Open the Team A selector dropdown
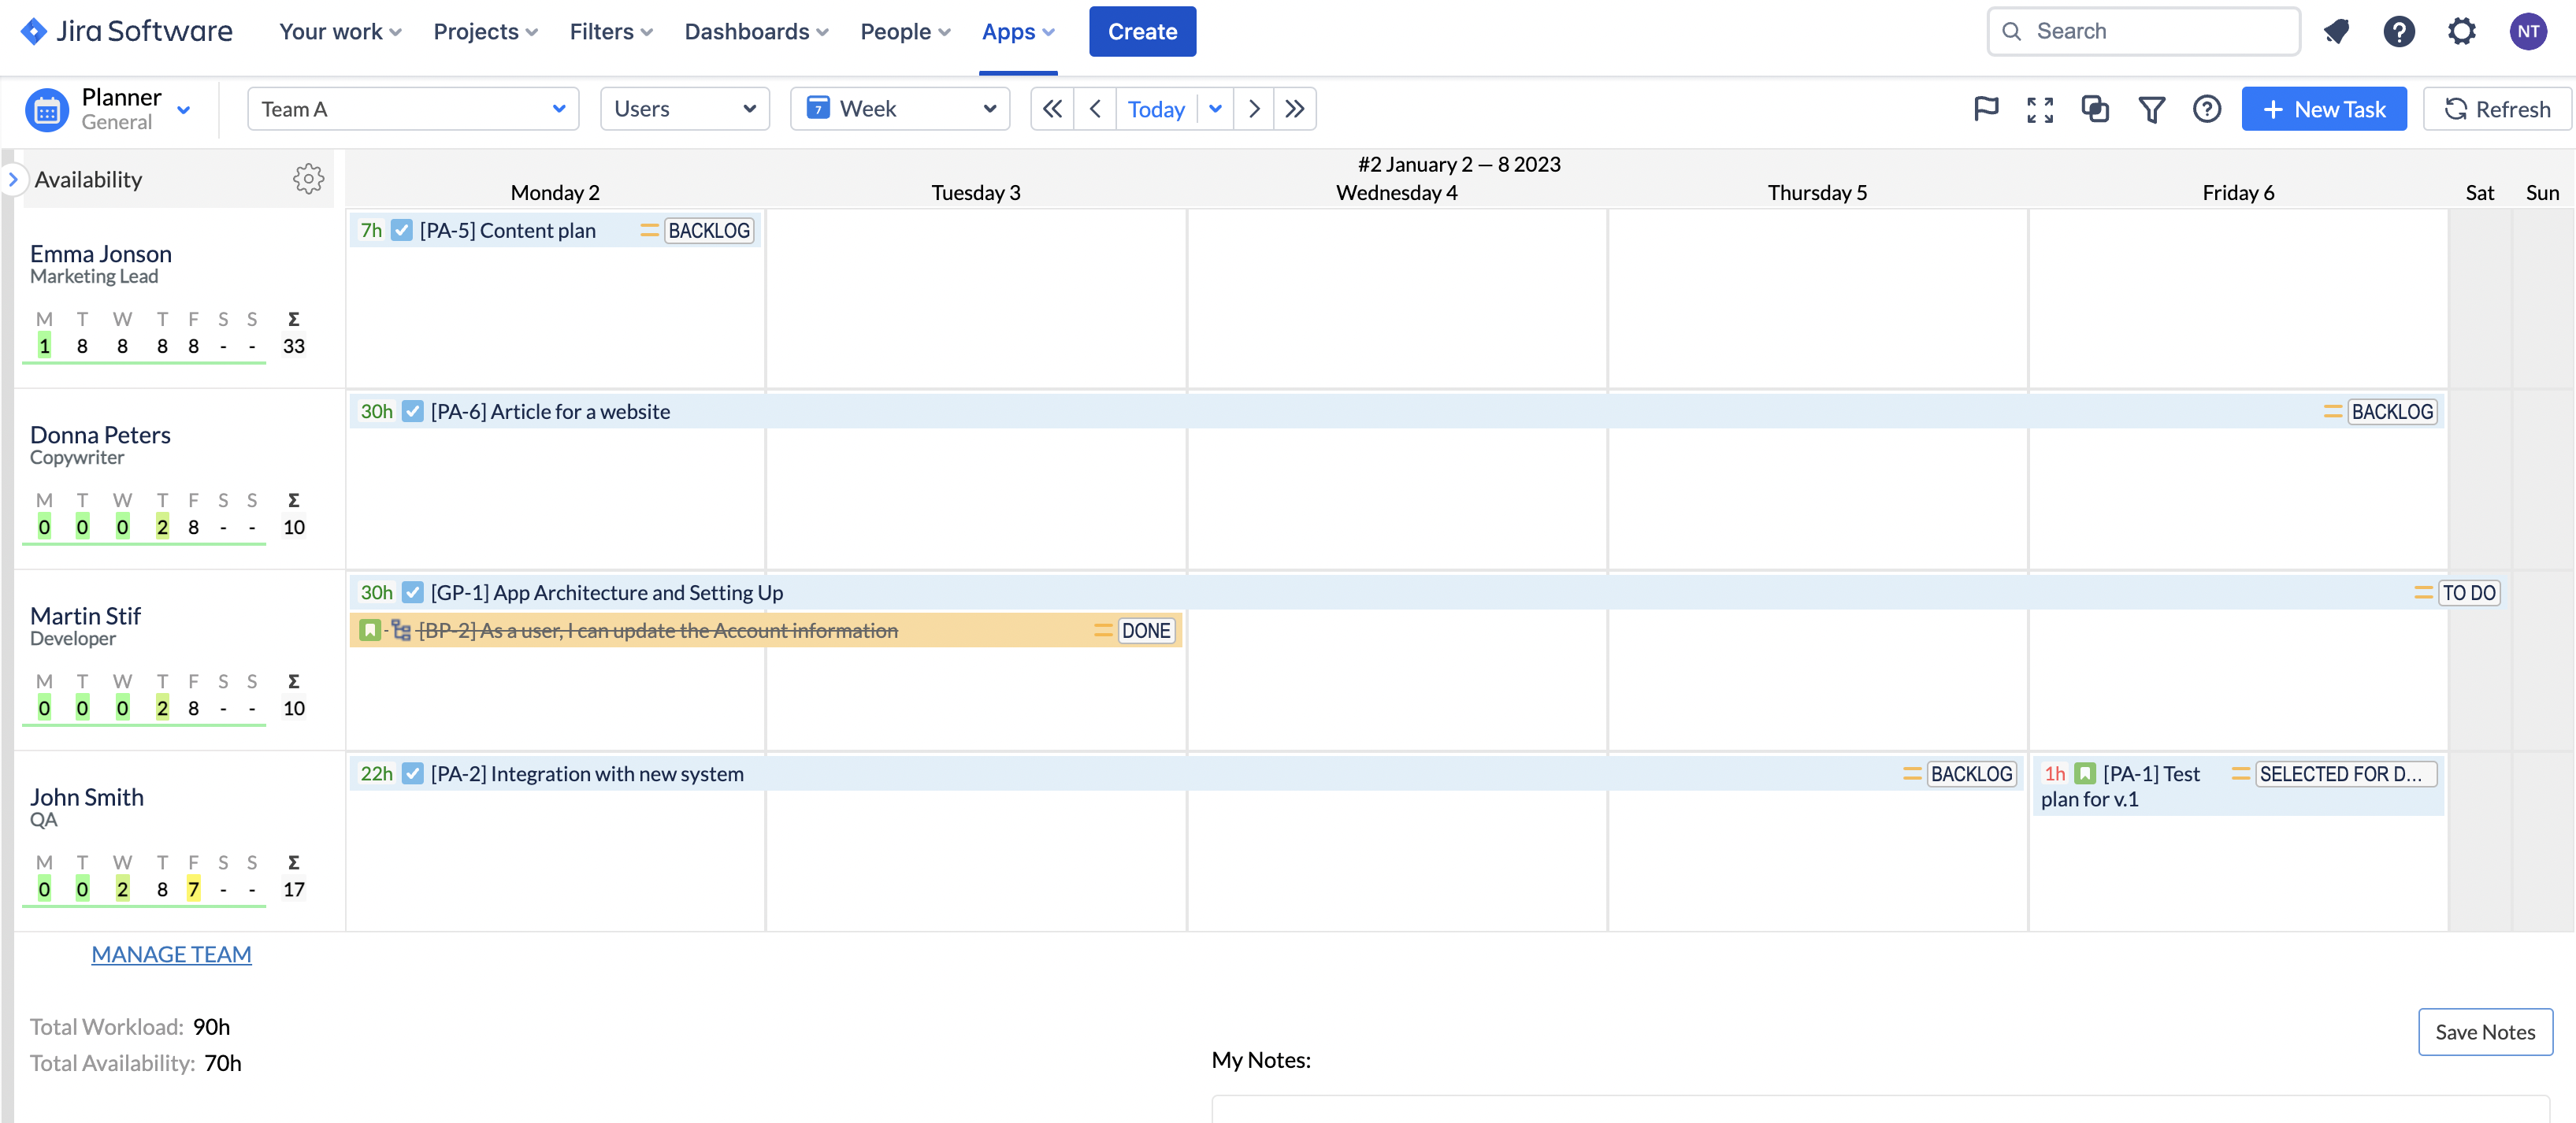The height and width of the screenshot is (1123, 2576). click(413, 108)
